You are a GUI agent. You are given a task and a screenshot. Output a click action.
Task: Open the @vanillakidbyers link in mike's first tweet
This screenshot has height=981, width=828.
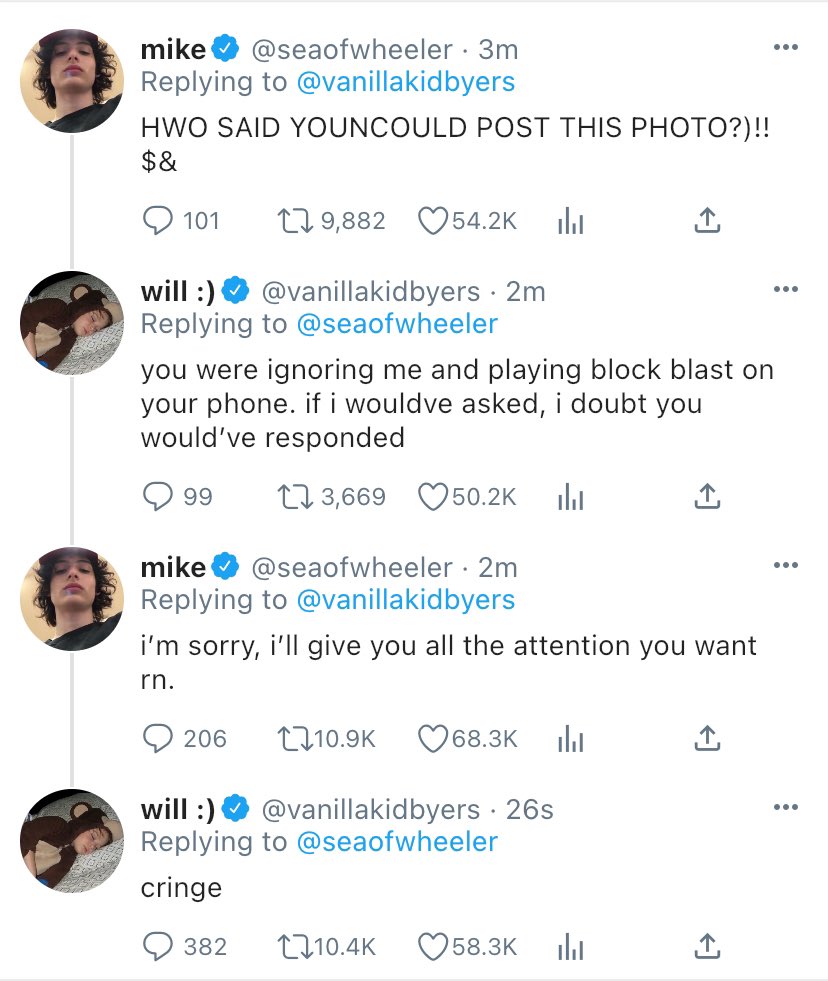[406, 82]
